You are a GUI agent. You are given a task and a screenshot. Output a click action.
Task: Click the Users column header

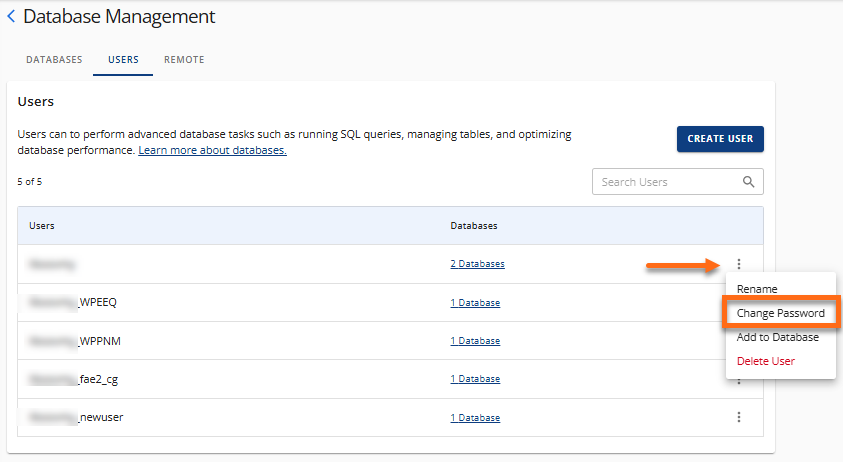[42, 226]
